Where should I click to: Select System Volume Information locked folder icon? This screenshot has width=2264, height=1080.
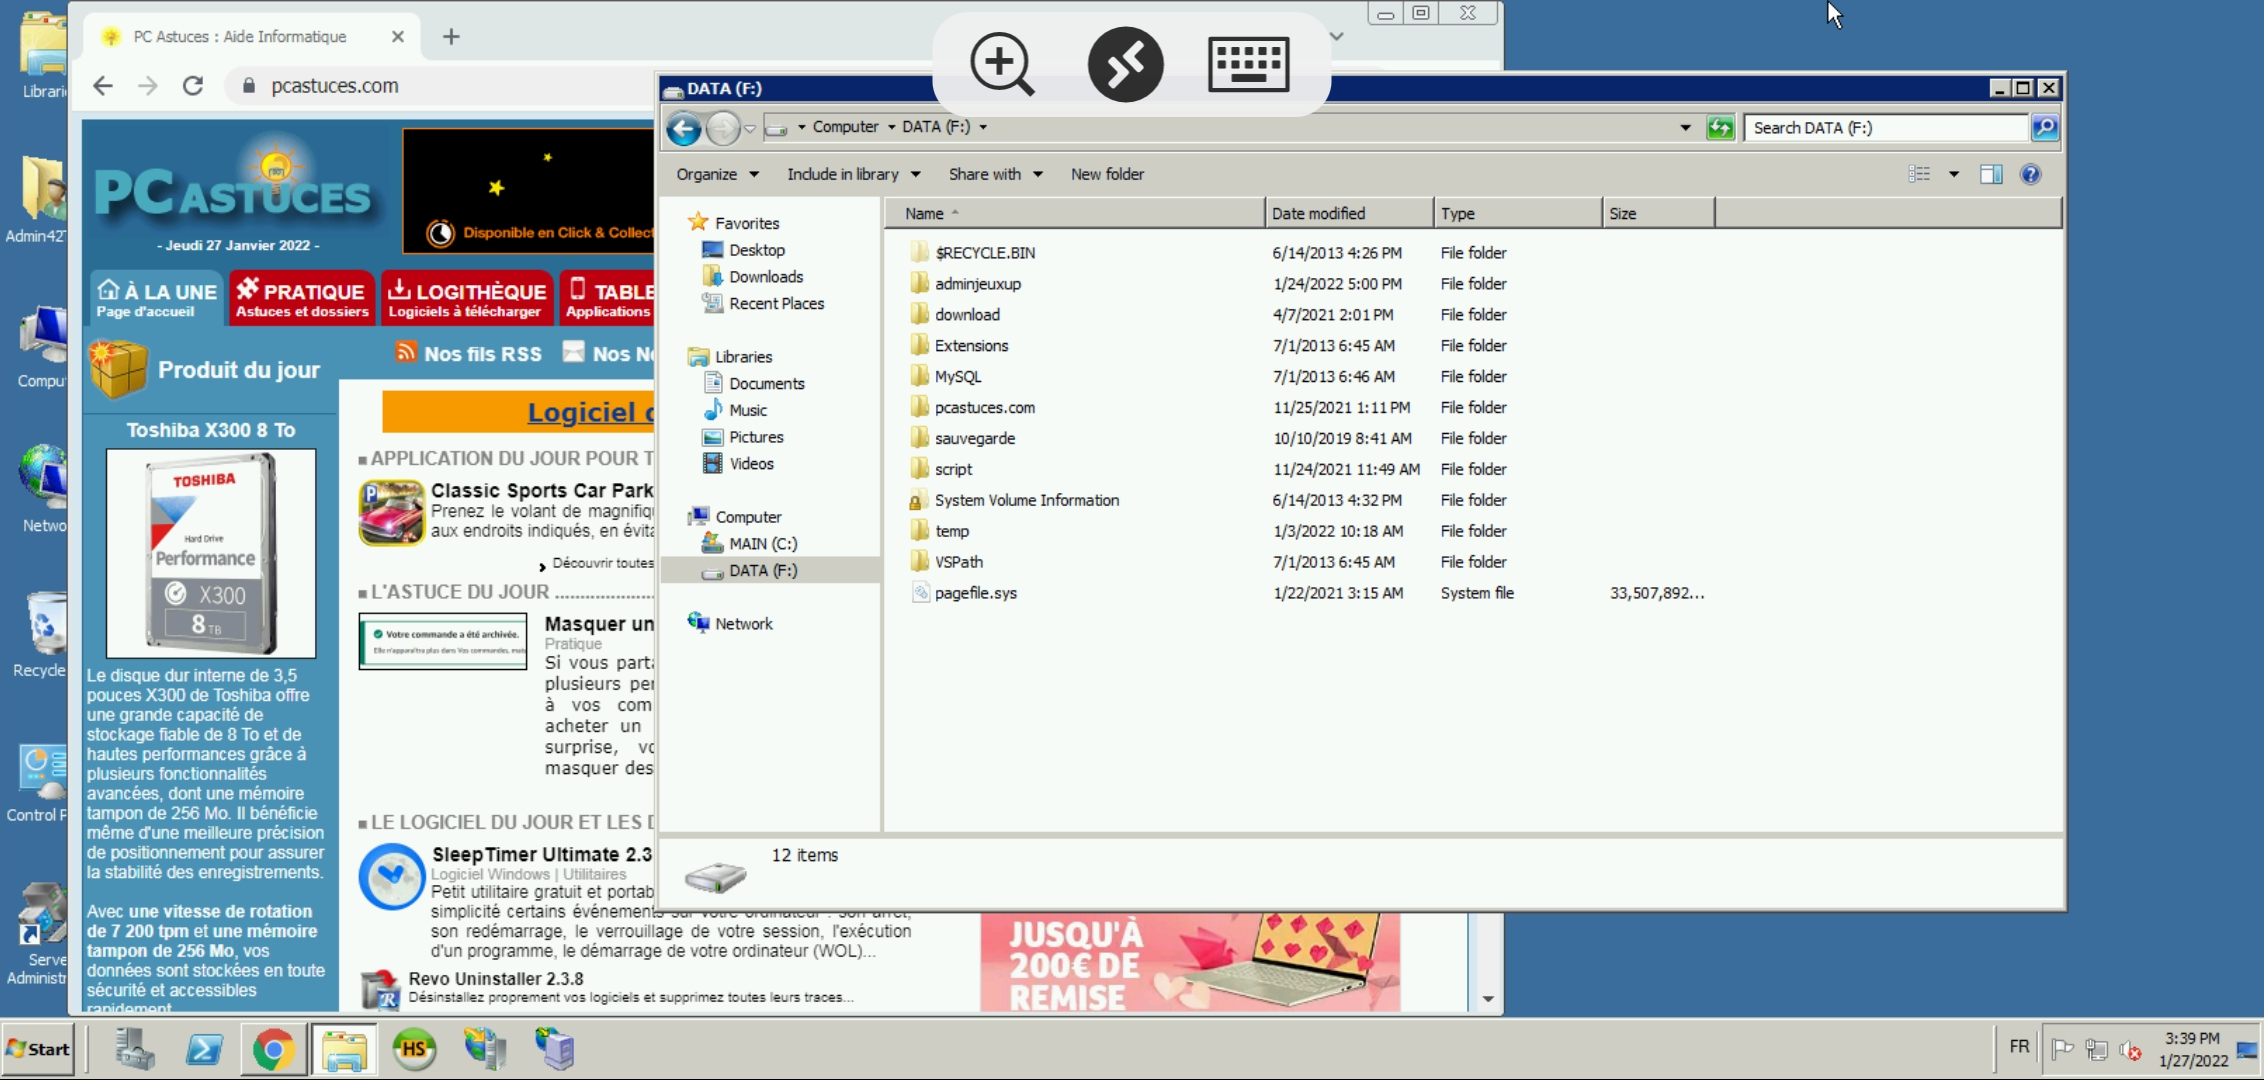919,500
